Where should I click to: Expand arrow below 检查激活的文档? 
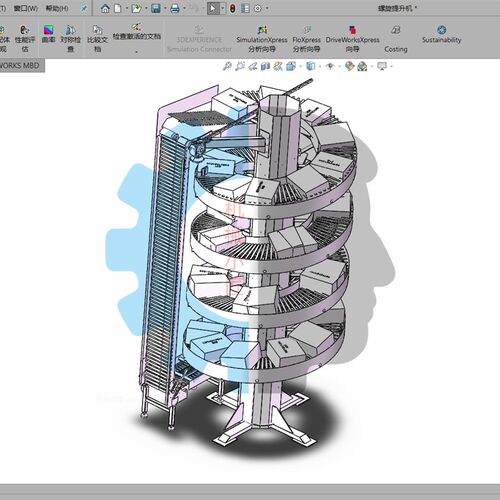click(x=136, y=52)
